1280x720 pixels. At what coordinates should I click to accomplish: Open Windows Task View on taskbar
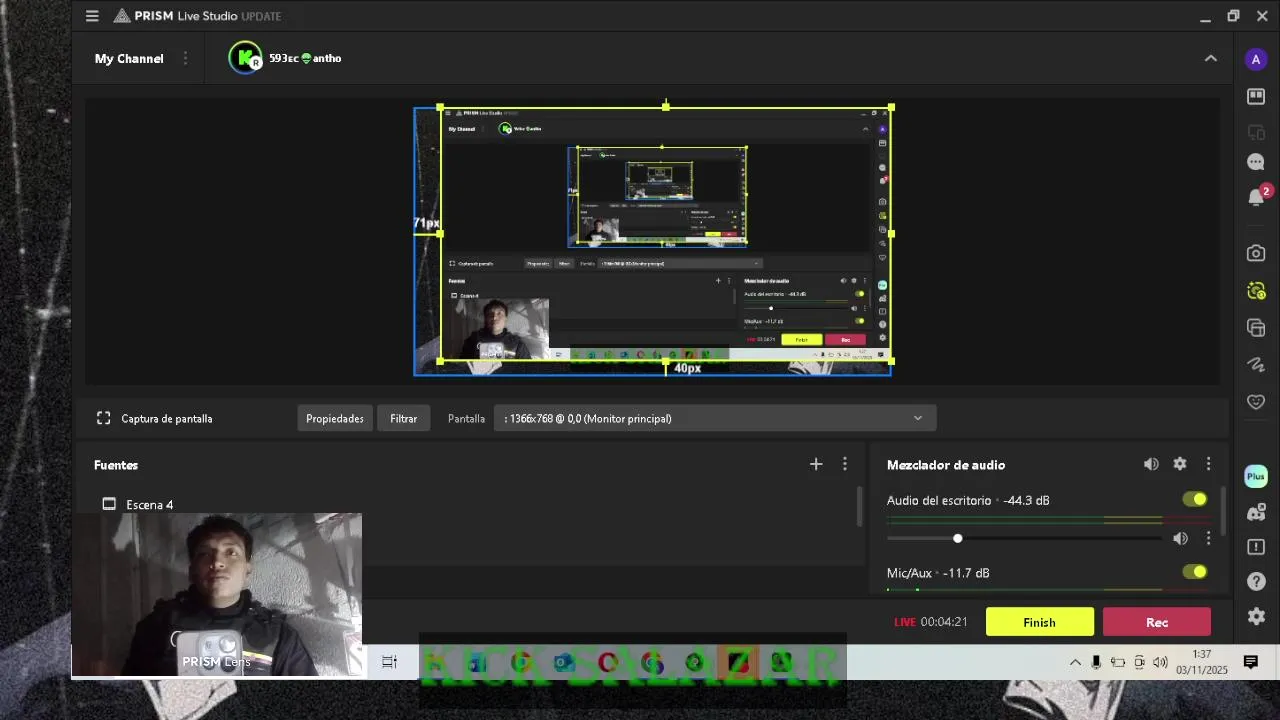pyautogui.click(x=390, y=662)
